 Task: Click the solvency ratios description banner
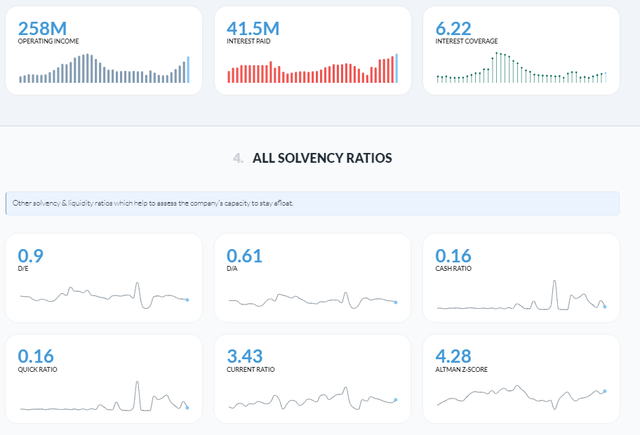pyautogui.click(x=320, y=203)
